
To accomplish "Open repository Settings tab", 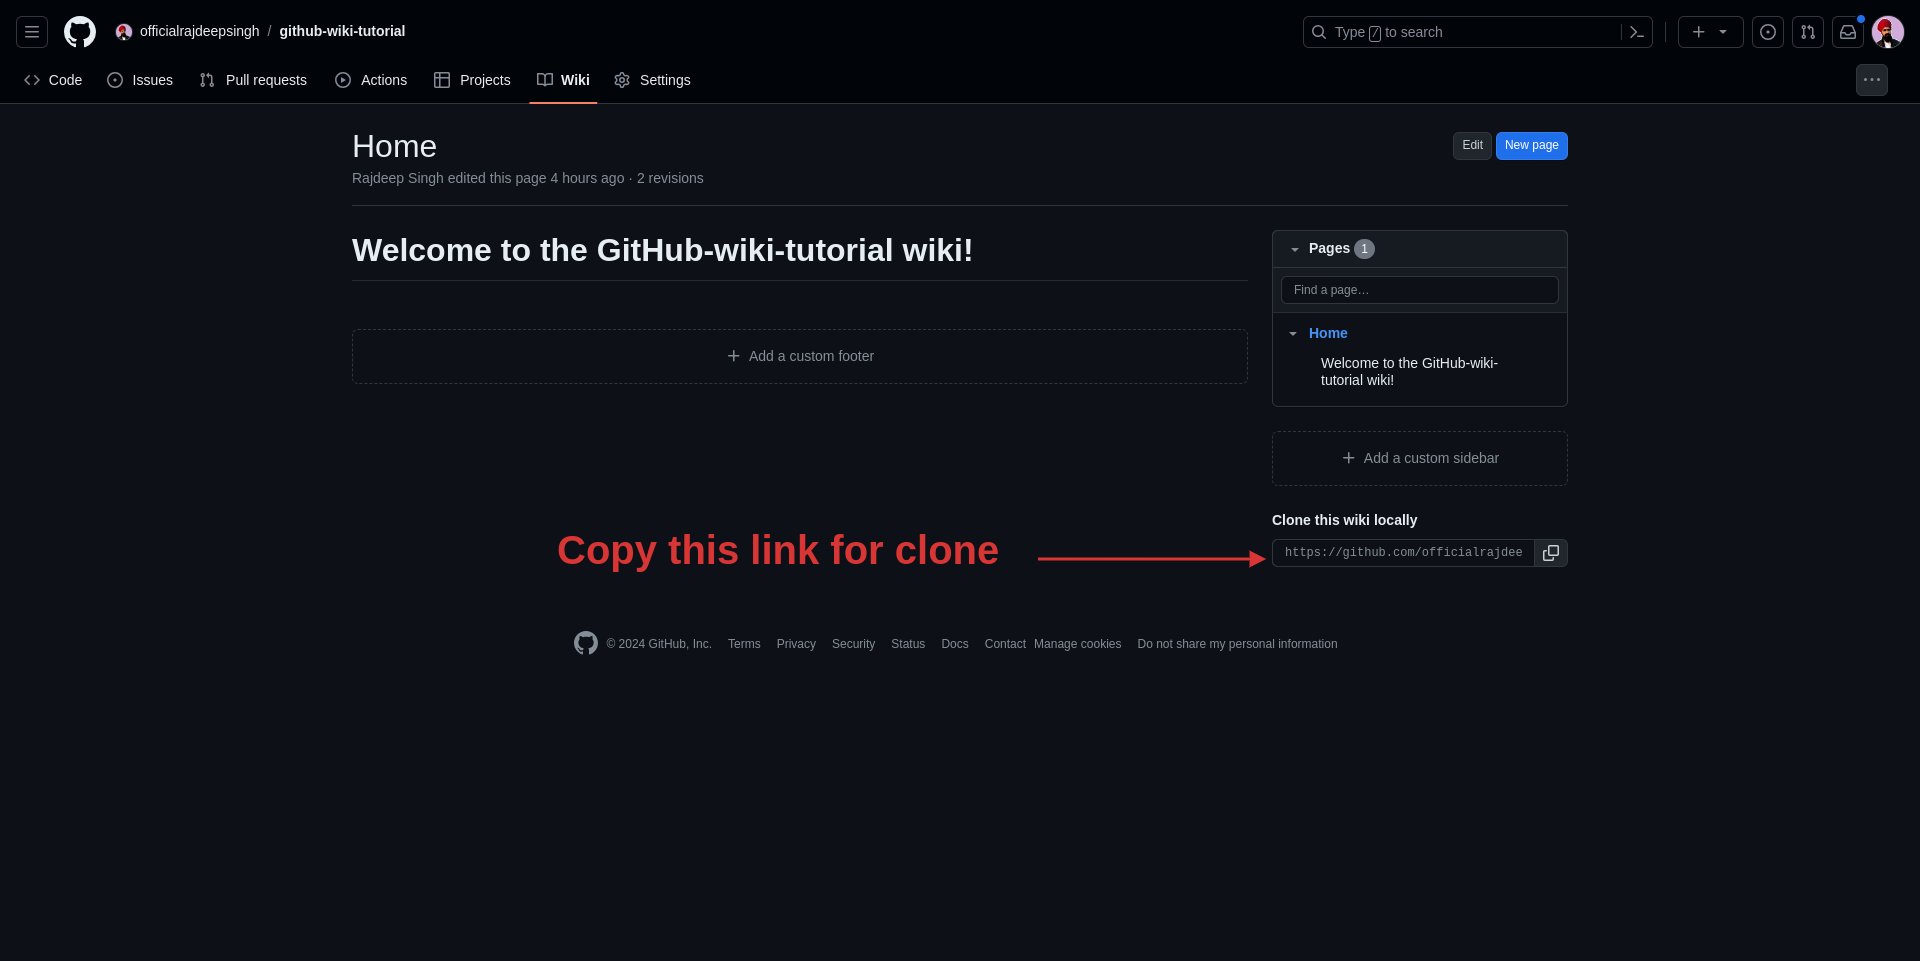I will pyautogui.click(x=652, y=80).
